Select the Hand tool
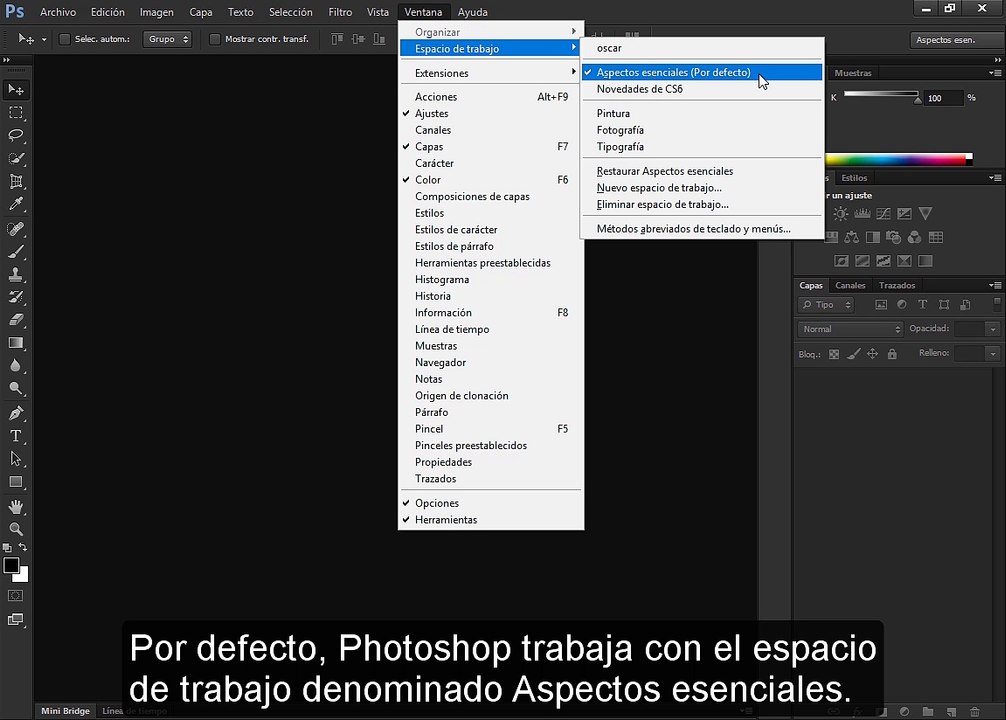This screenshot has height=720, width=1006. point(15,506)
